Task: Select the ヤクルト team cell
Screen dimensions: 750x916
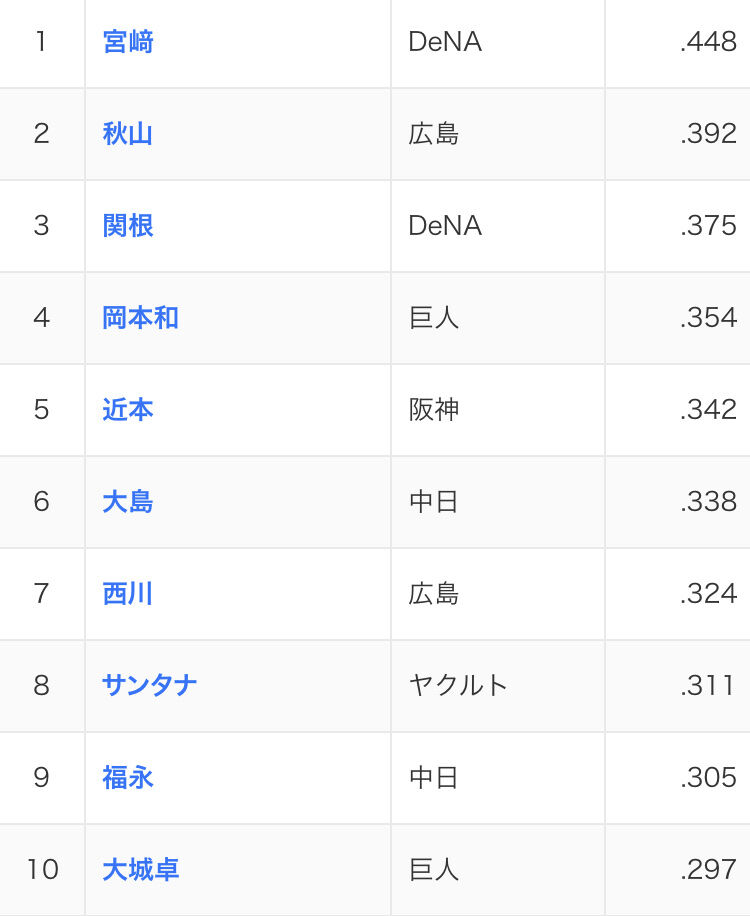Action: [459, 686]
